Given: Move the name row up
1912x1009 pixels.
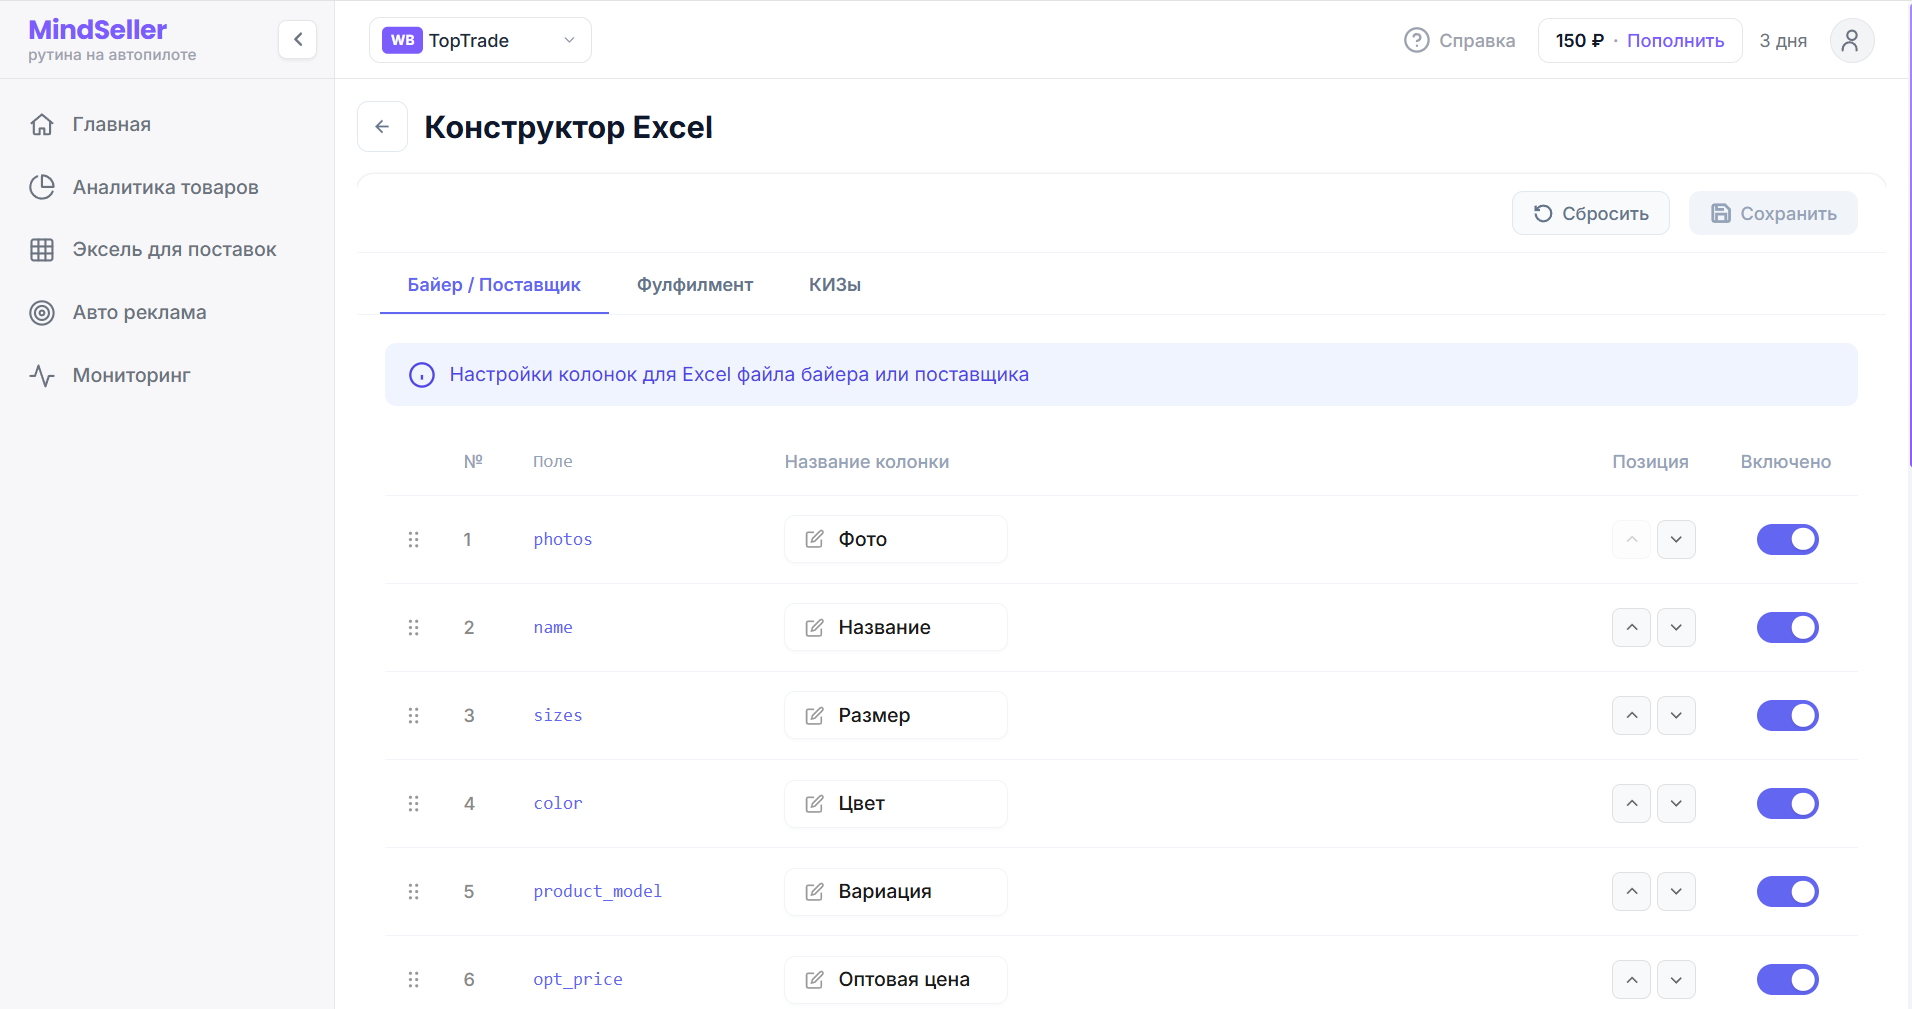Looking at the screenshot, I should point(1631,627).
